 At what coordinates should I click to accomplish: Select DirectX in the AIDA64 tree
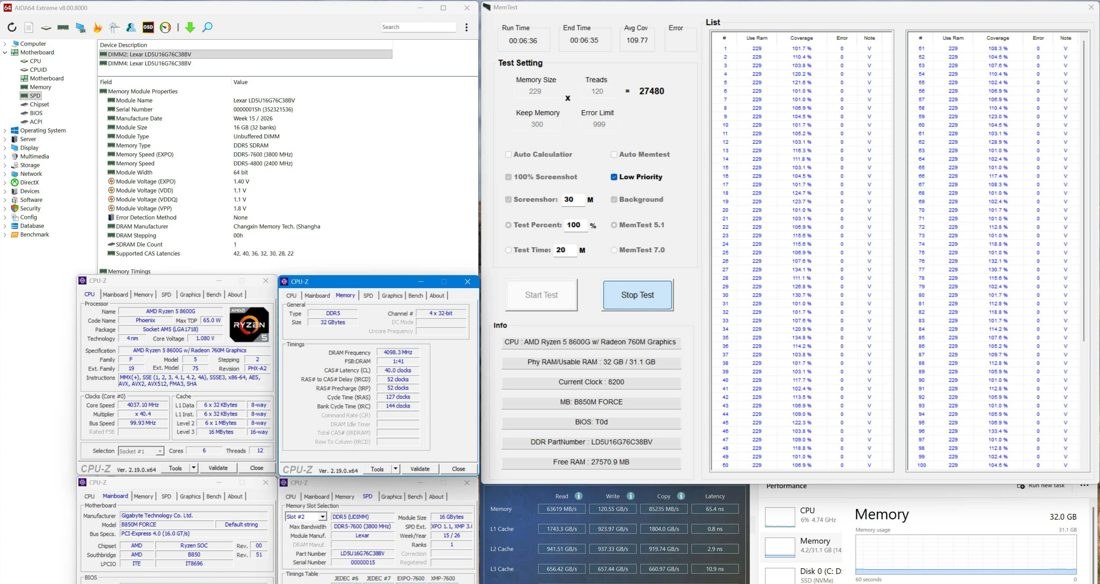29,182
